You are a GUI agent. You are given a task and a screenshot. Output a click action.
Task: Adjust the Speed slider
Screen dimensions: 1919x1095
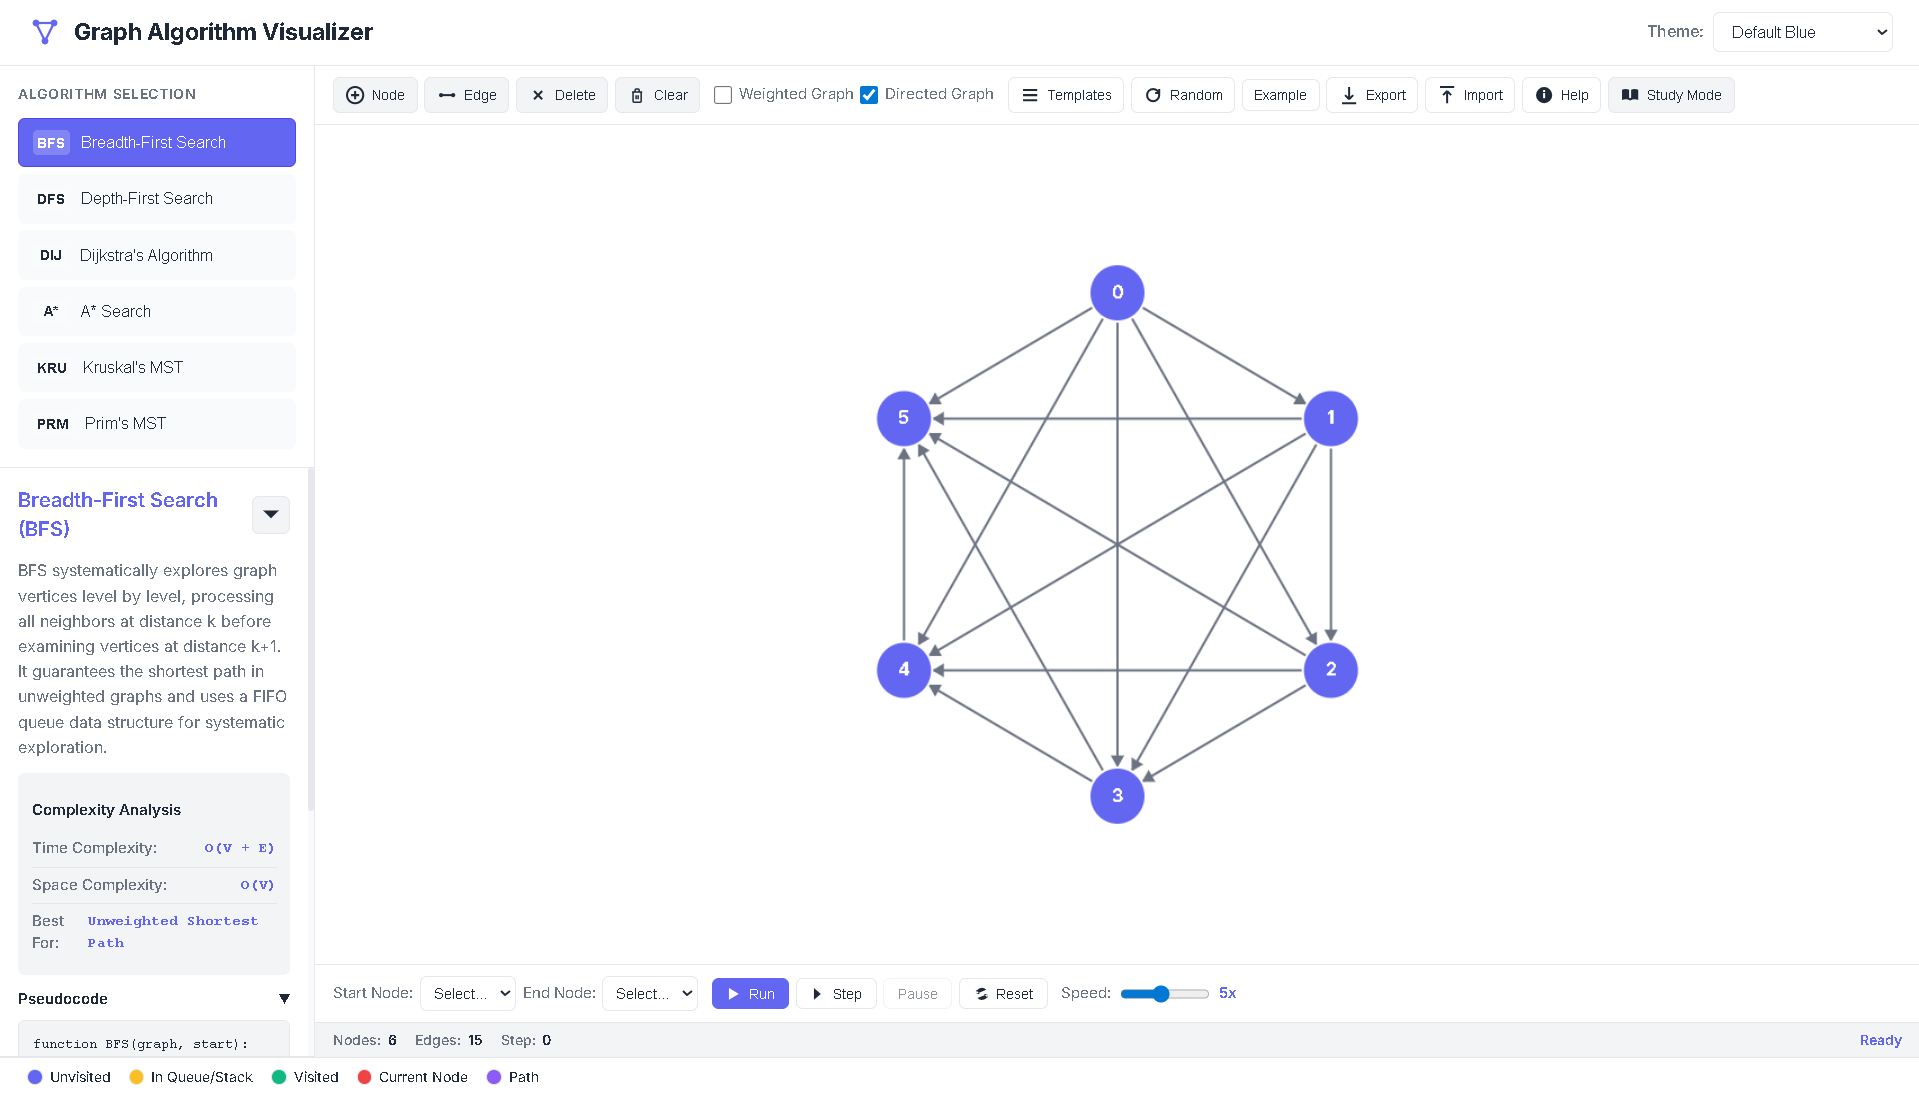(x=1165, y=993)
